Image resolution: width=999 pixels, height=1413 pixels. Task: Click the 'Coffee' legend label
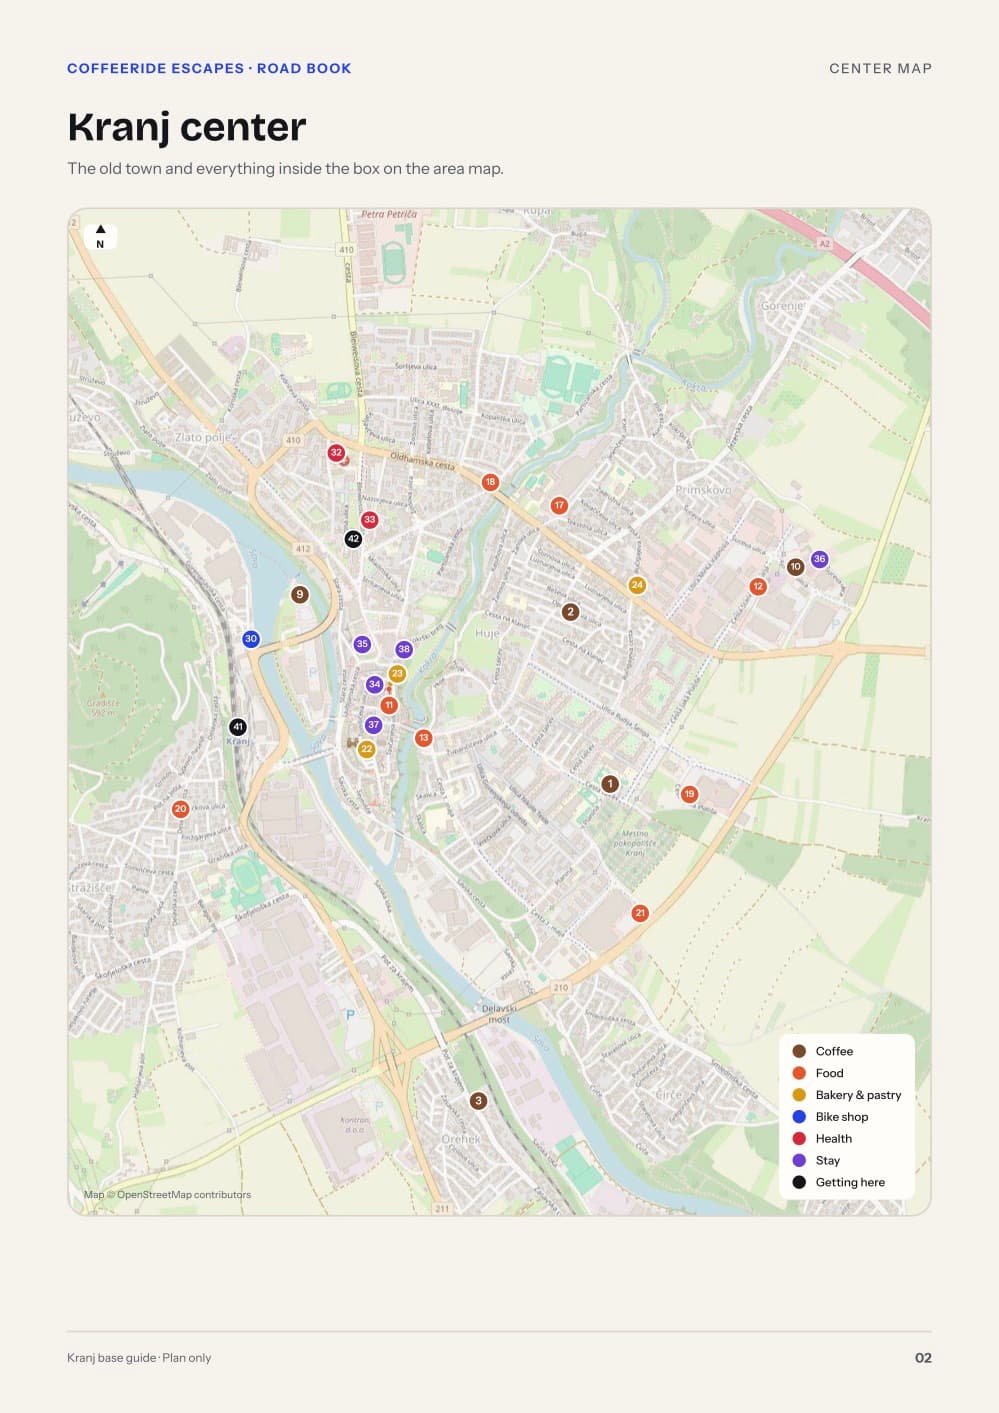pyautogui.click(x=834, y=1051)
